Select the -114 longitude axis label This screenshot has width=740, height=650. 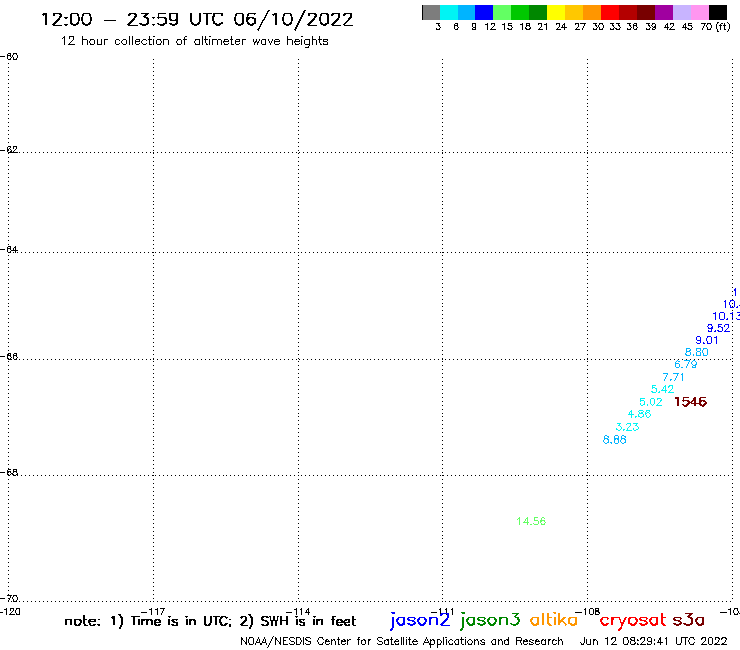[298, 611]
